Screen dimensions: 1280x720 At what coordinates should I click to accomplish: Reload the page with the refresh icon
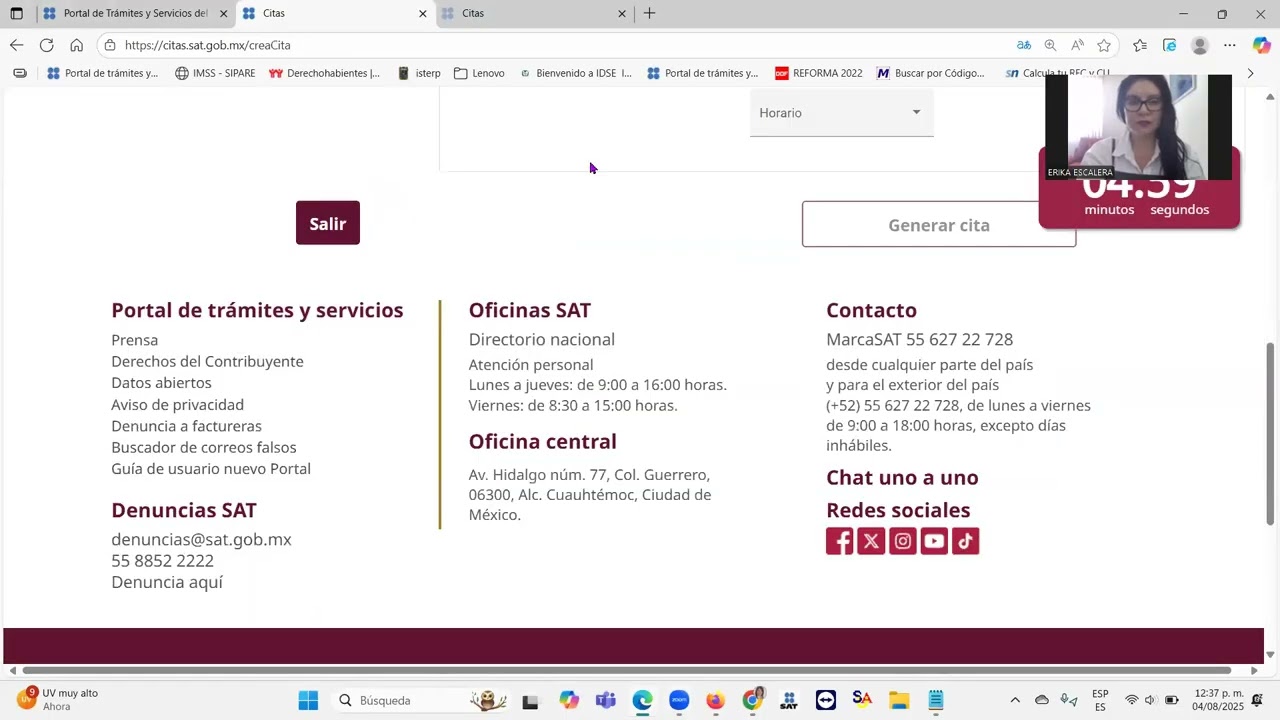[x=46, y=45]
